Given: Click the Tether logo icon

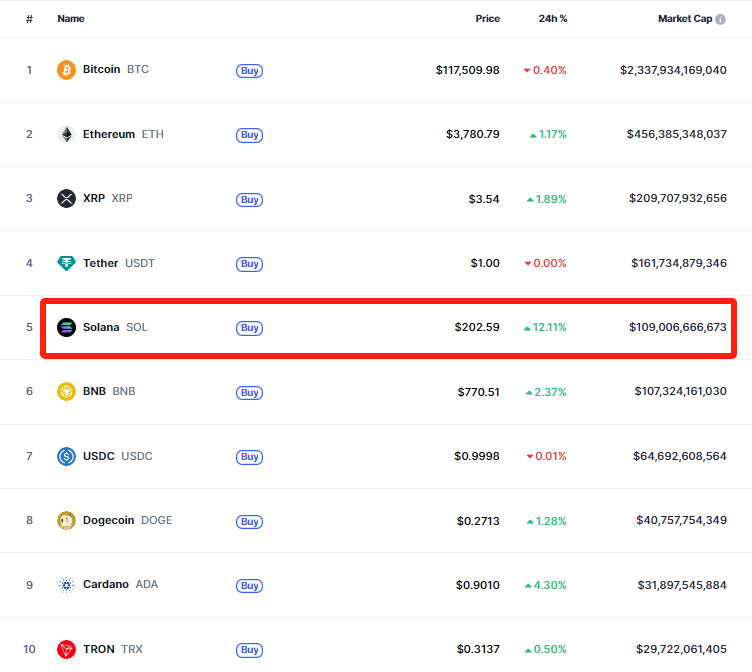Looking at the screenshot, I should click(66, 263).
